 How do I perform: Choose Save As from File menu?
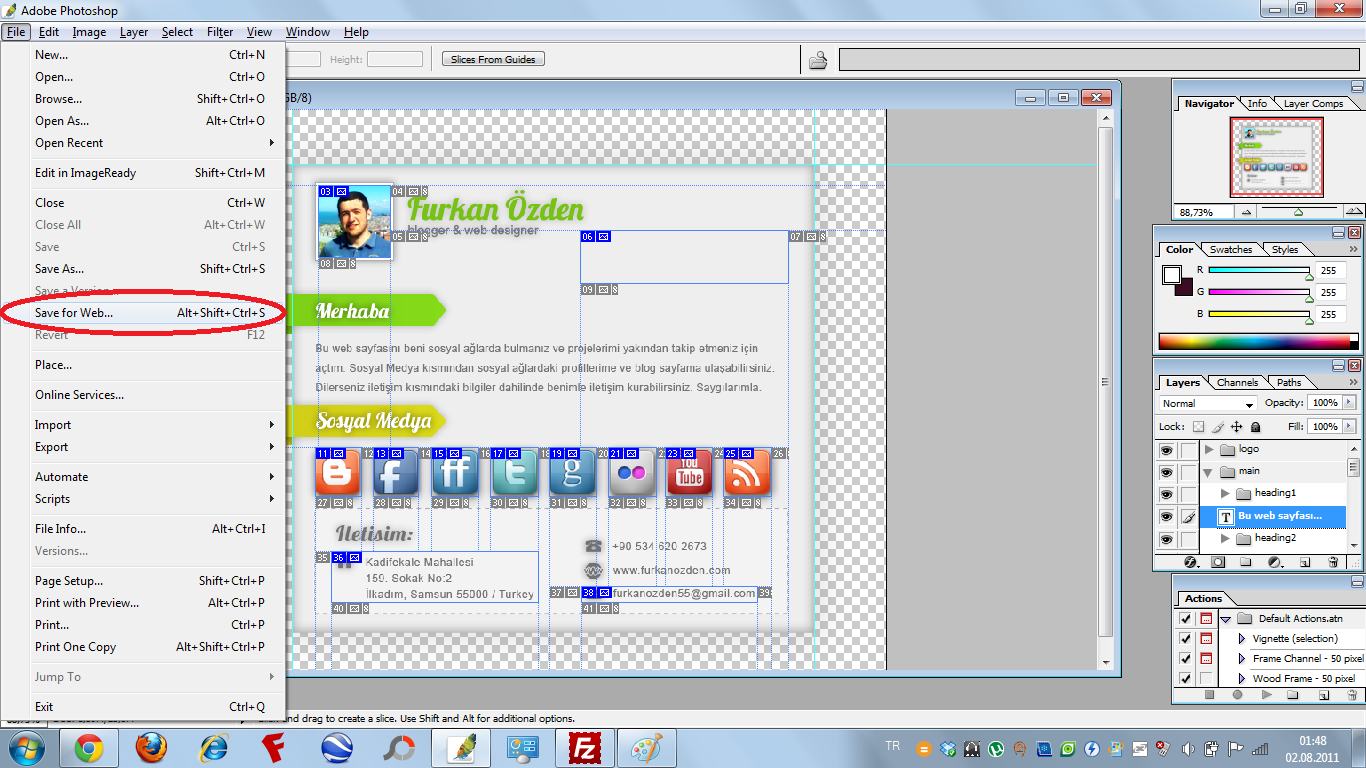point(143,269)
